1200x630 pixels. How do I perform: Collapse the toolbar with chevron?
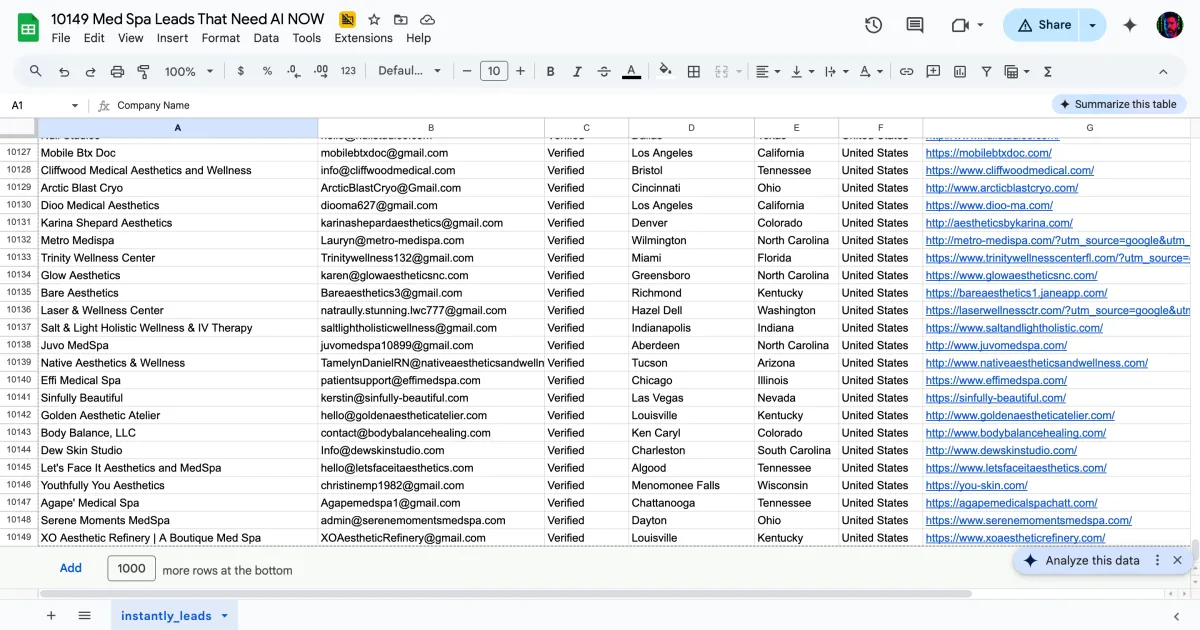click(1163, 71)
